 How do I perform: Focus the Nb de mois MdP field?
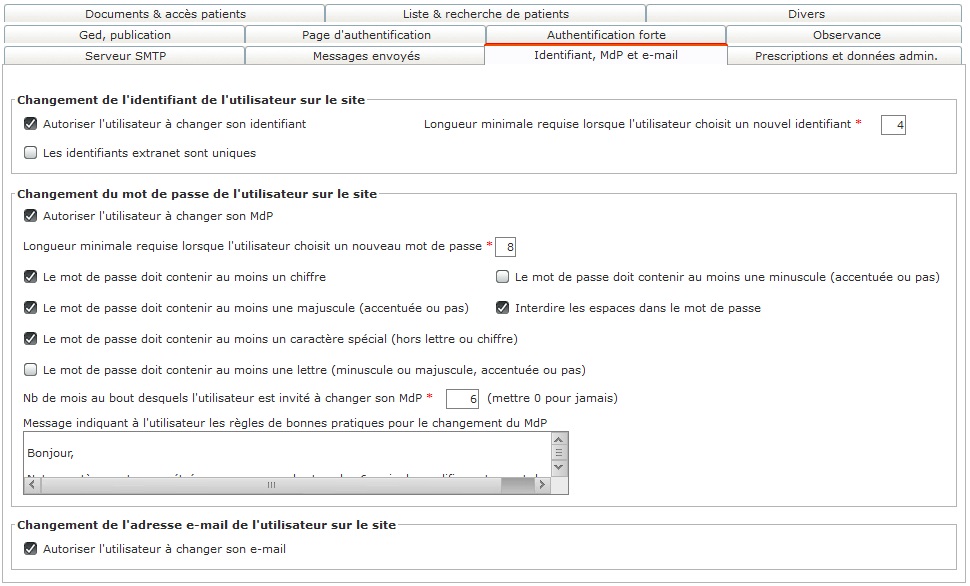[462, 399]
